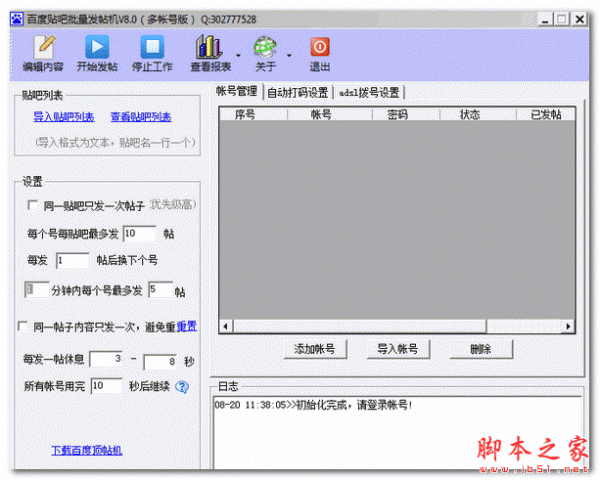The height and width of the screenshot is (480, 600).
Task: Start posting with 开始发帖 play icon
Action: (97, 53)
